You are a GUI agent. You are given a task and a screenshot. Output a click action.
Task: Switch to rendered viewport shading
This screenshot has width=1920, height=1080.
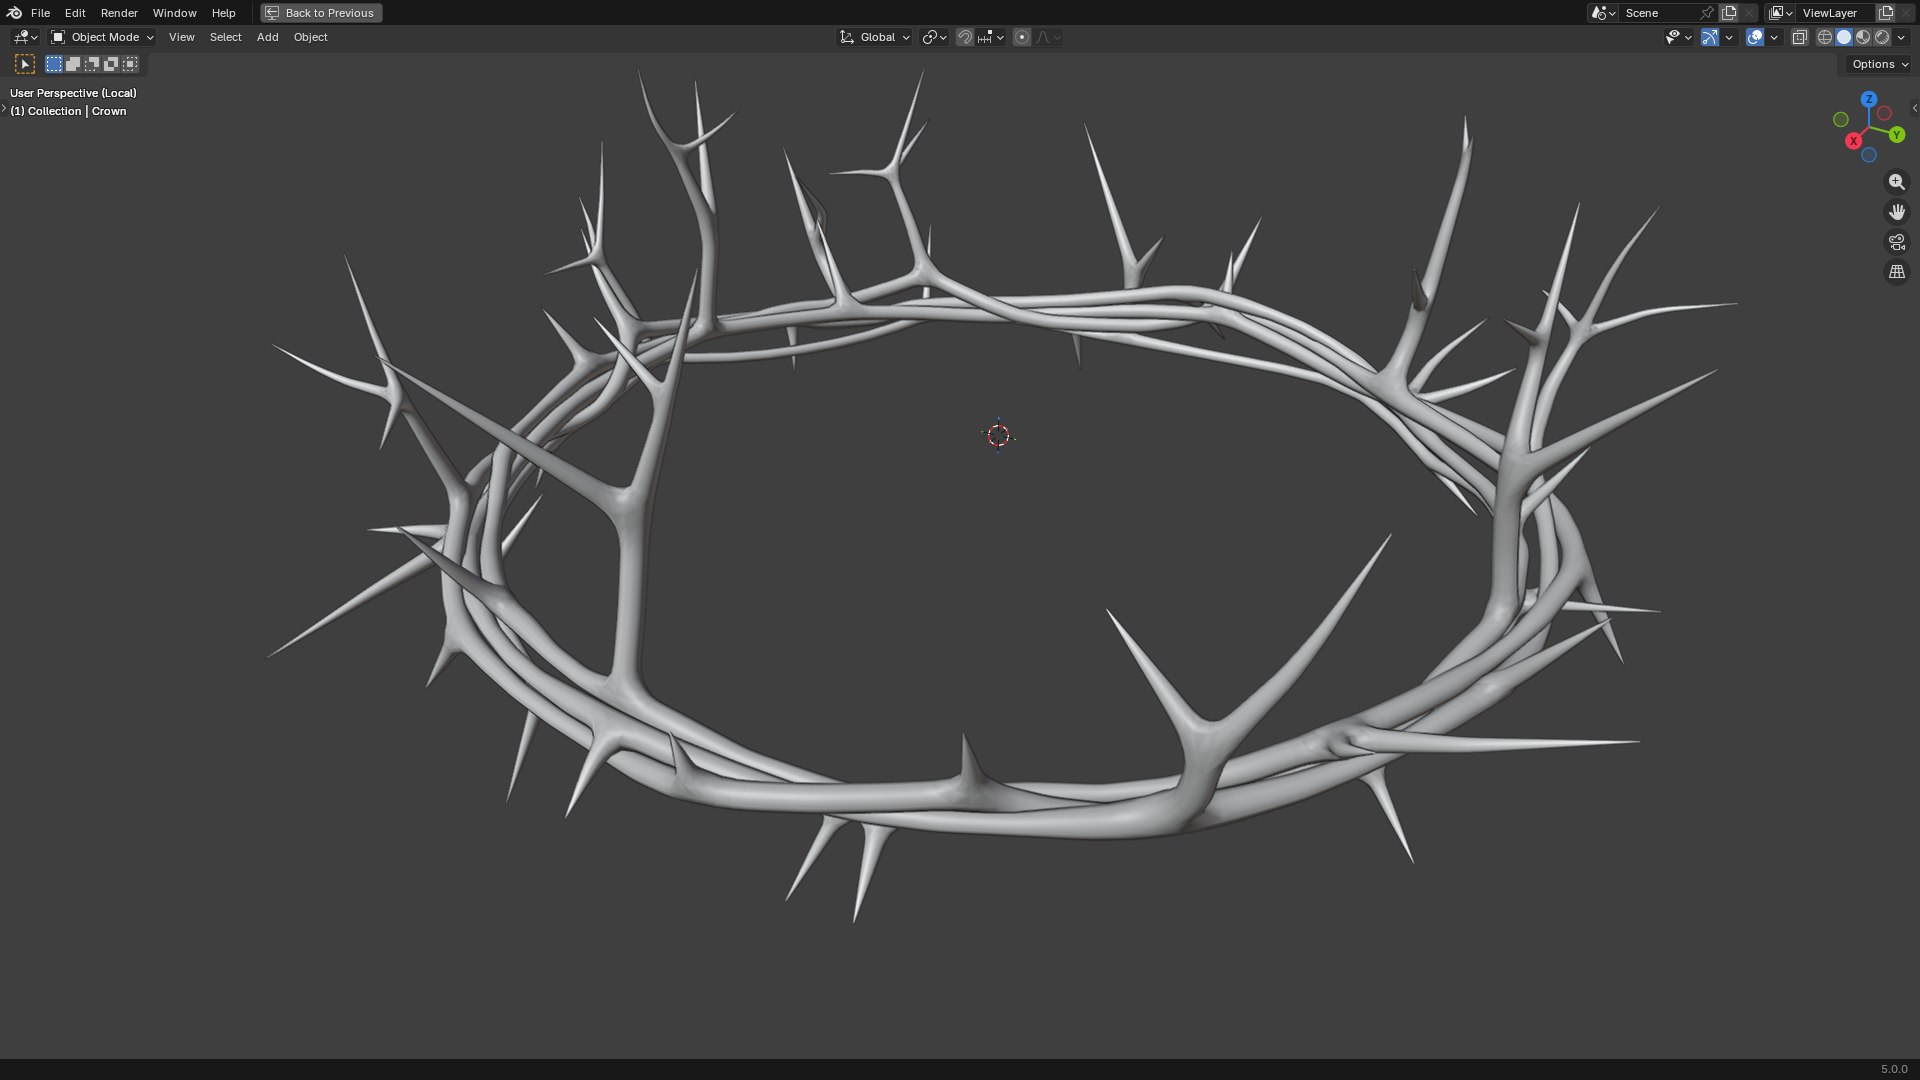point(1882,37)
